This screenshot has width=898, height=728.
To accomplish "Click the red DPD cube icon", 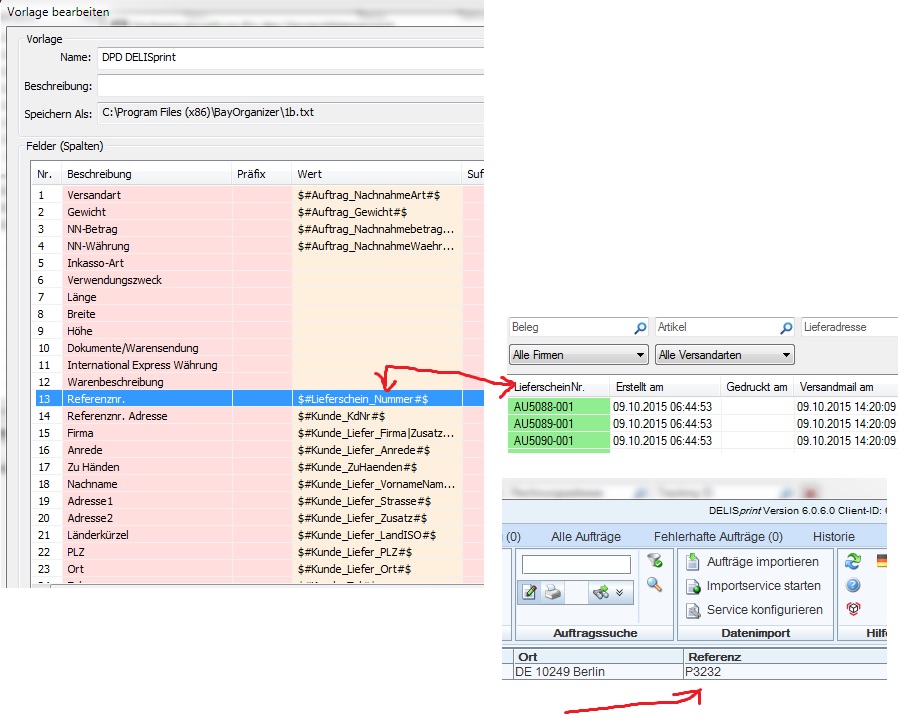I will [853, 609].
